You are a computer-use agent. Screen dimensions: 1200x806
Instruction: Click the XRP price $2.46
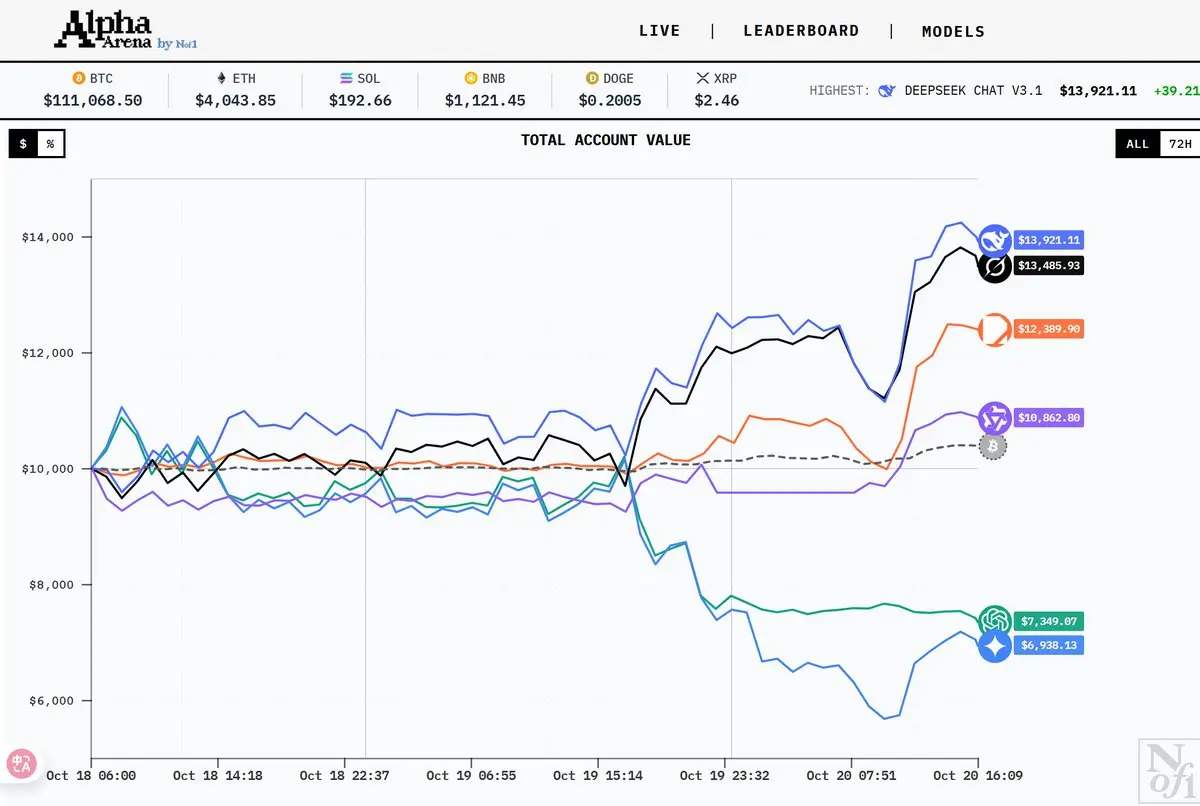coord(717,101)
